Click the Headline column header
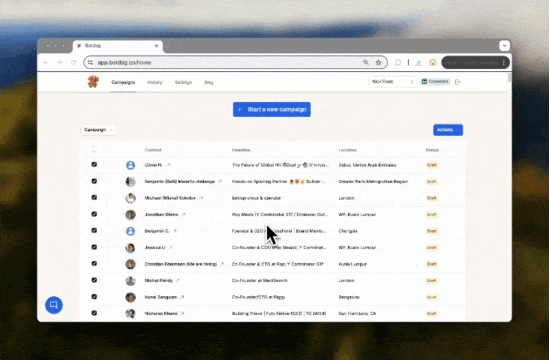The height and width of the screenshot is (360, 550). click(241, 150)
